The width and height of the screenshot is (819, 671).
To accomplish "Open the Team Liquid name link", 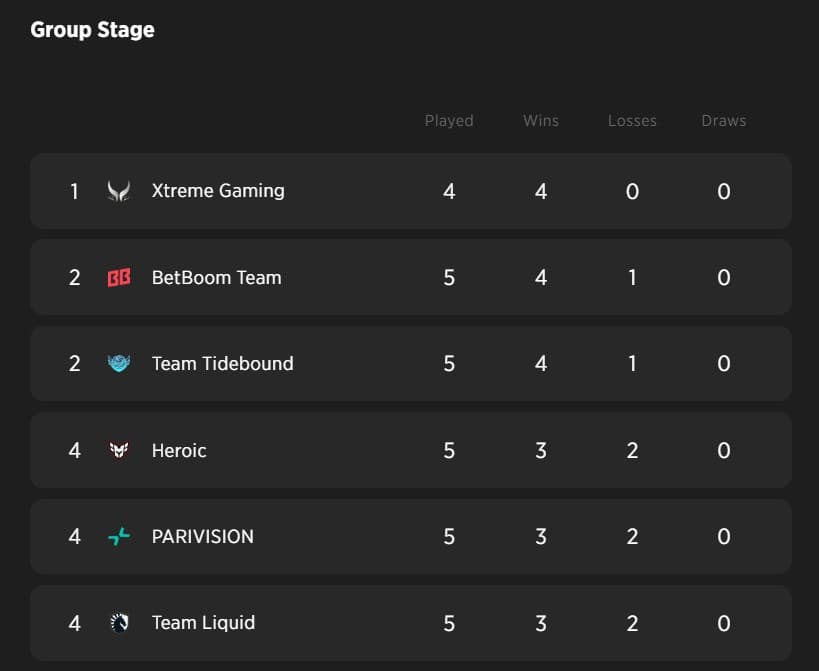I will 203,622.
